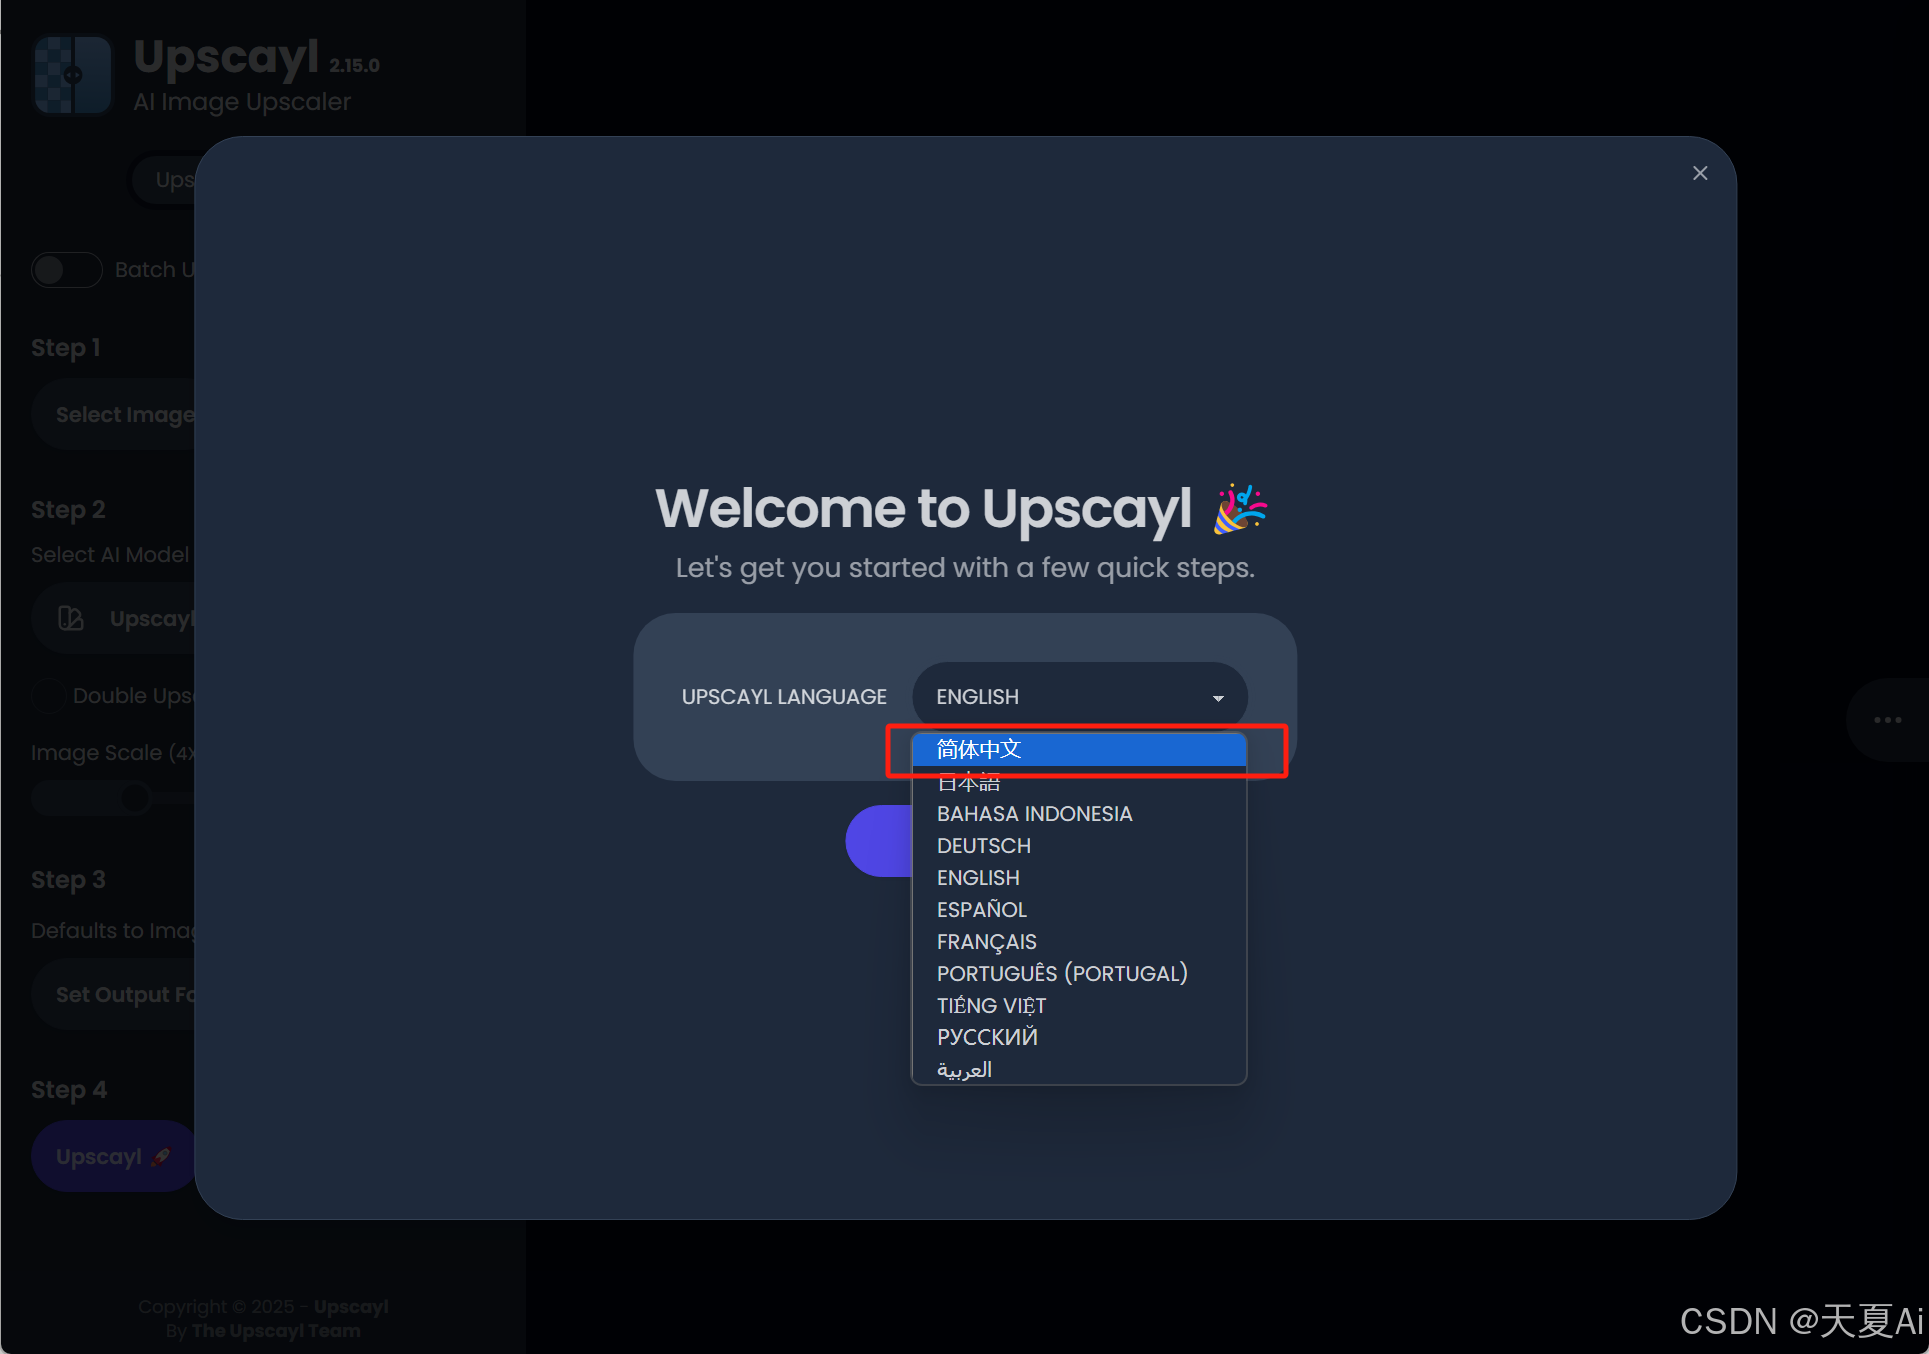Close the welcome dialog with X
Screen dimensions: 1929x1354
[x=1699, y=173]
